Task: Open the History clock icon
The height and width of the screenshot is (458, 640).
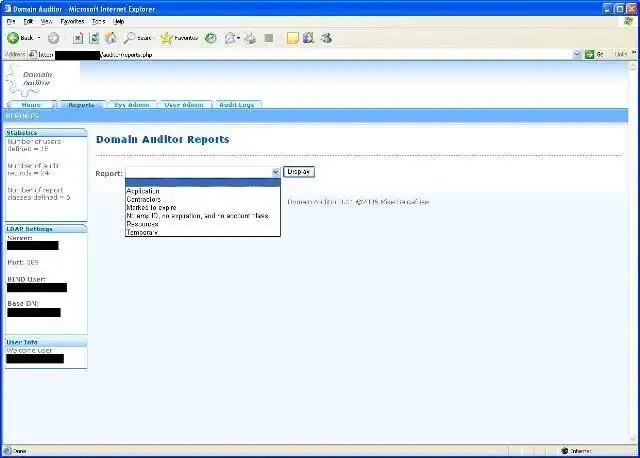Action: click(211, 38)
